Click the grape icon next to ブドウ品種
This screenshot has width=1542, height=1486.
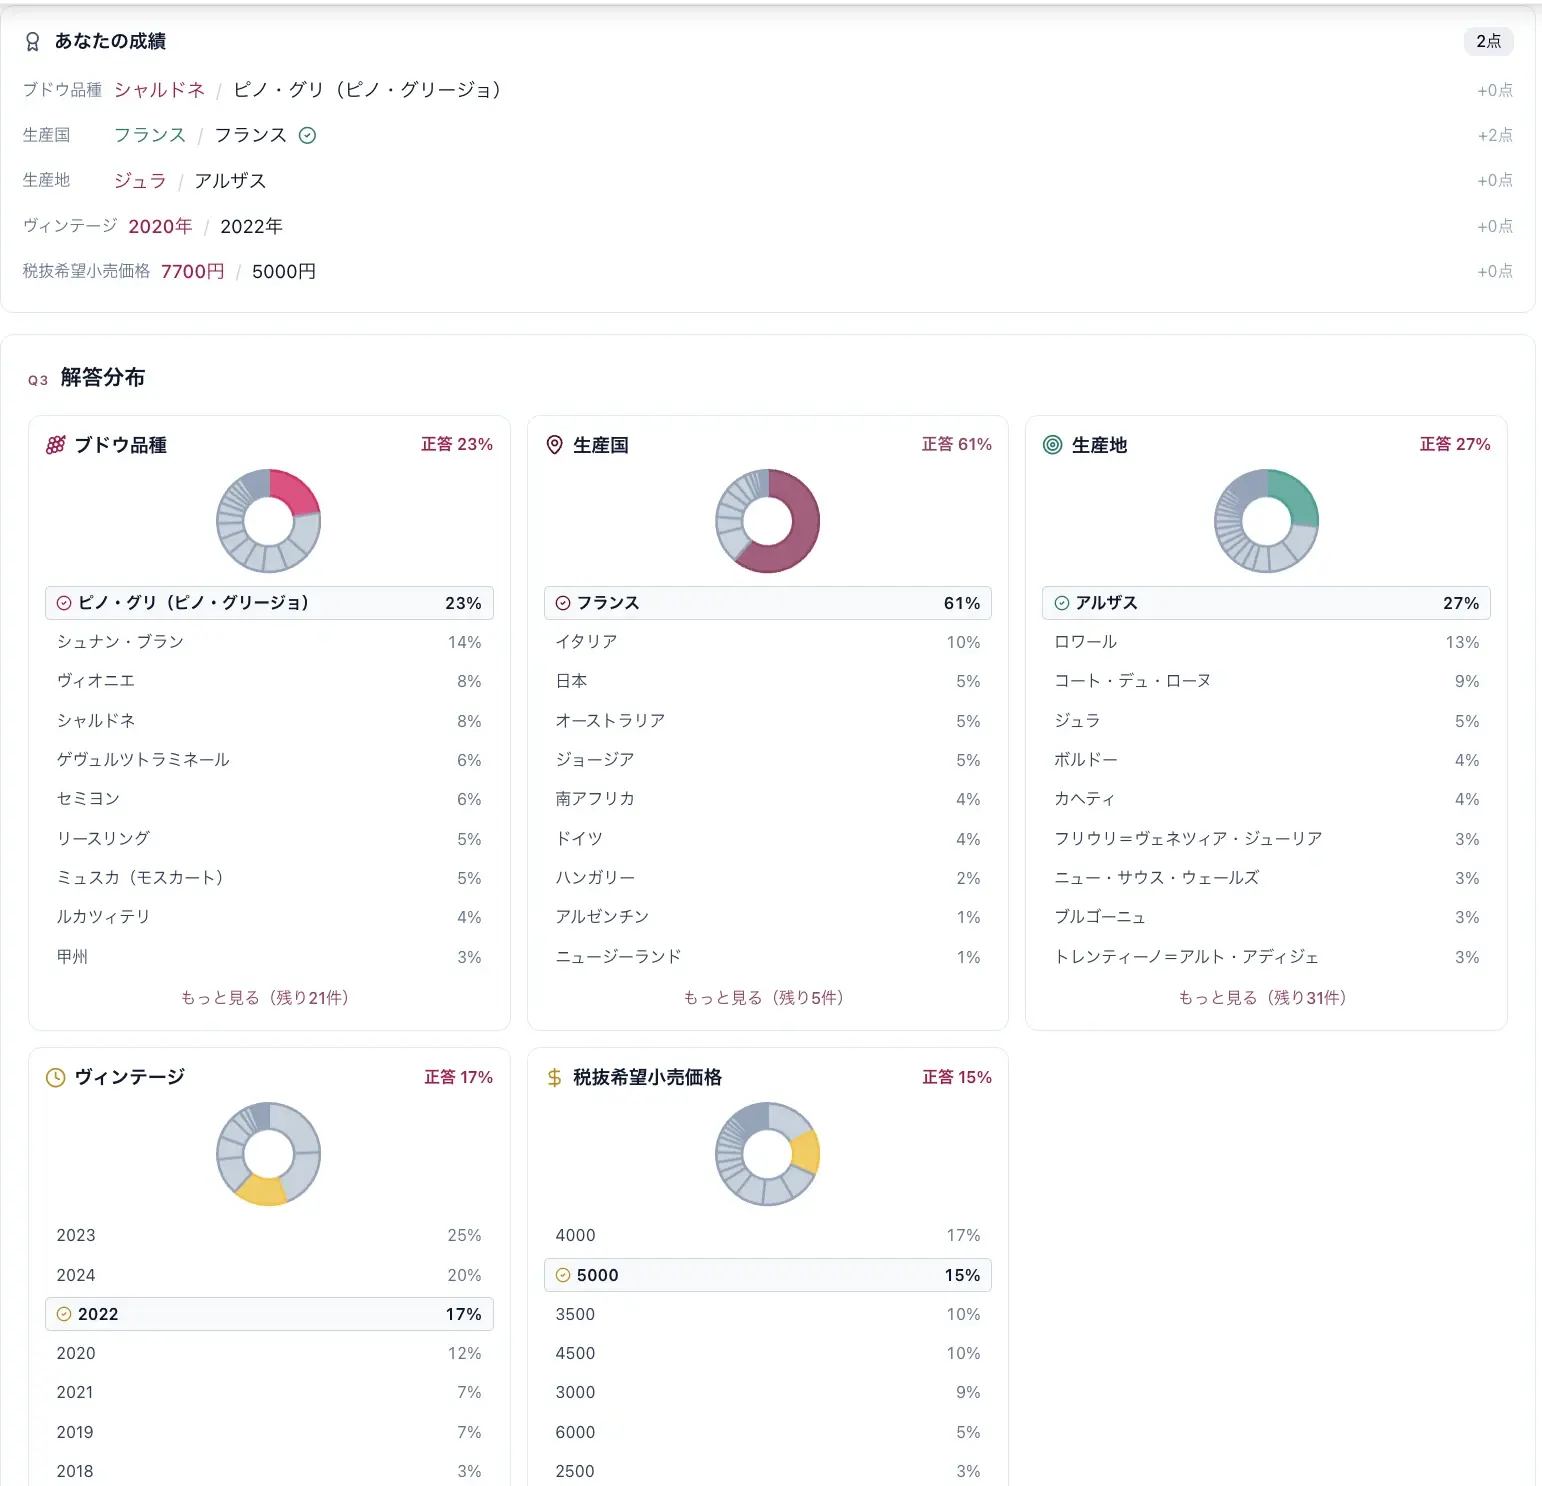(56, 445)
